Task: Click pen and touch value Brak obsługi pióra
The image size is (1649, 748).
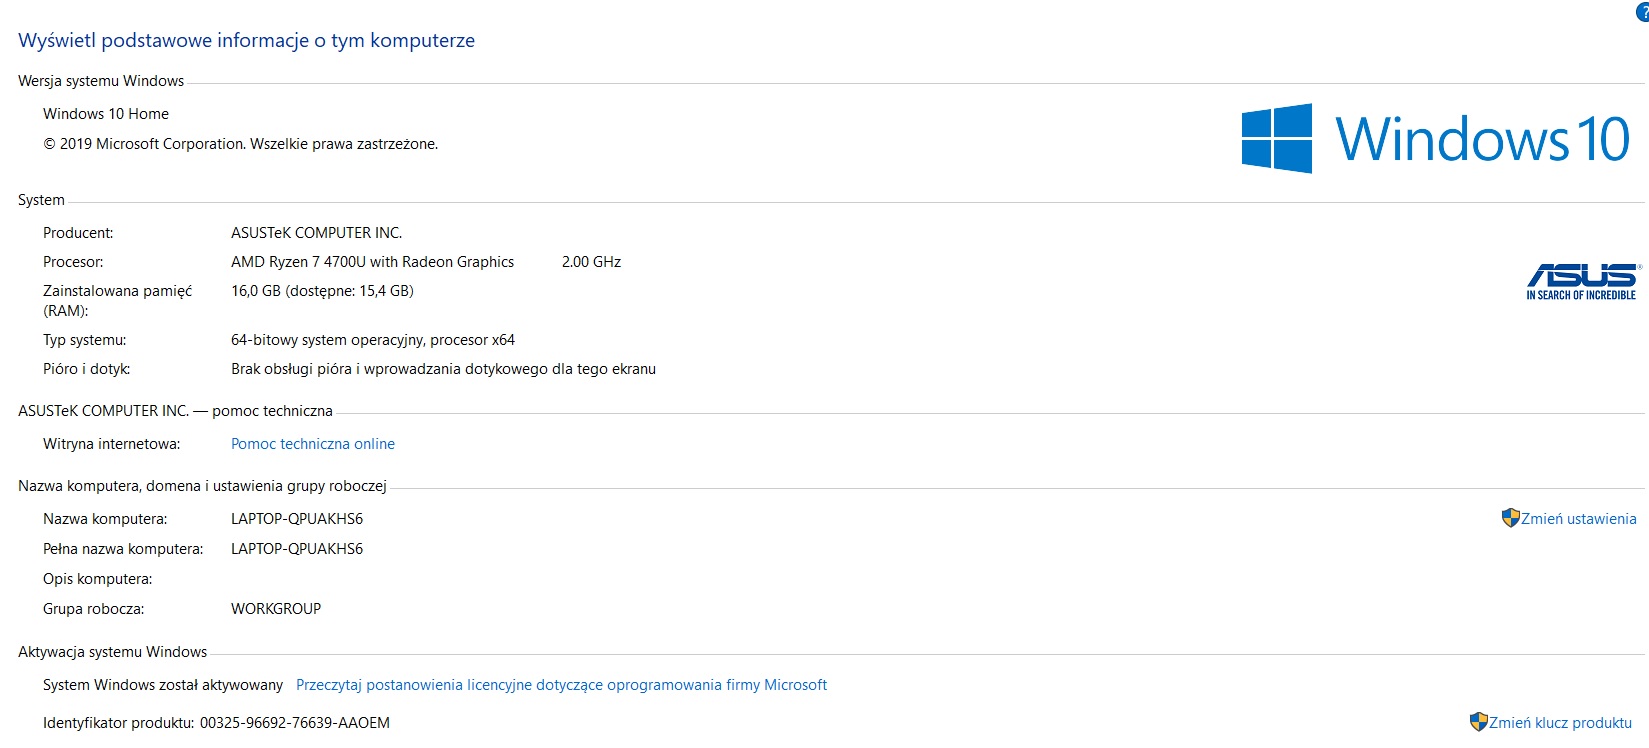Action: coord(443,369)
